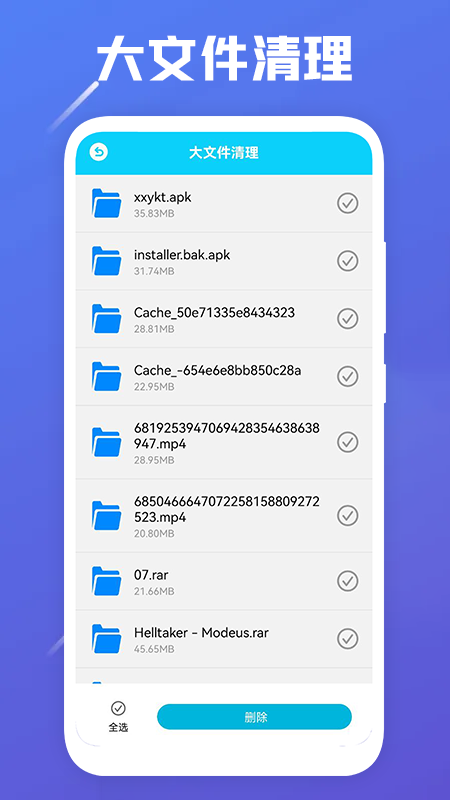Image resolution: width=450 pixels, height=800 pixels.
Task: Click the Cache_-654e6e8bb850c28a file name
Action: click(217, 370)
